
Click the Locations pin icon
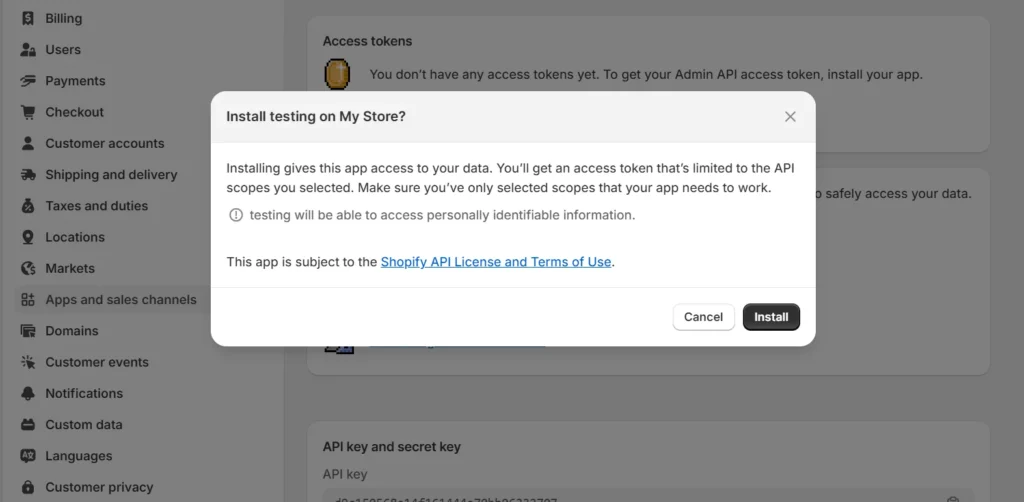28,237
